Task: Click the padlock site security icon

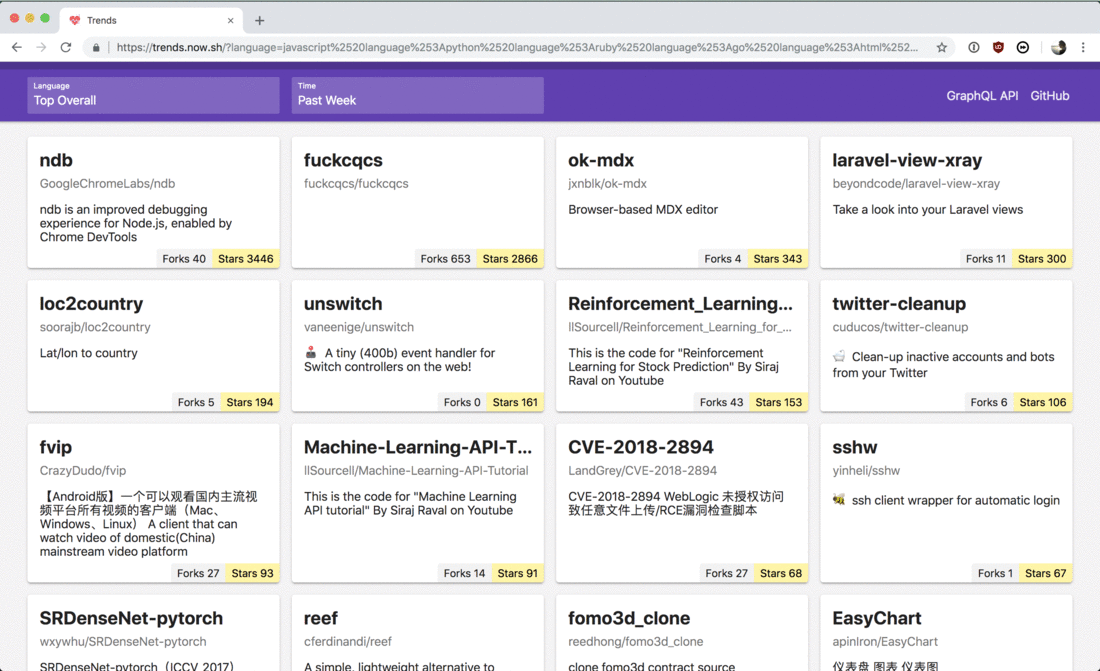Action: pos(97,47)
